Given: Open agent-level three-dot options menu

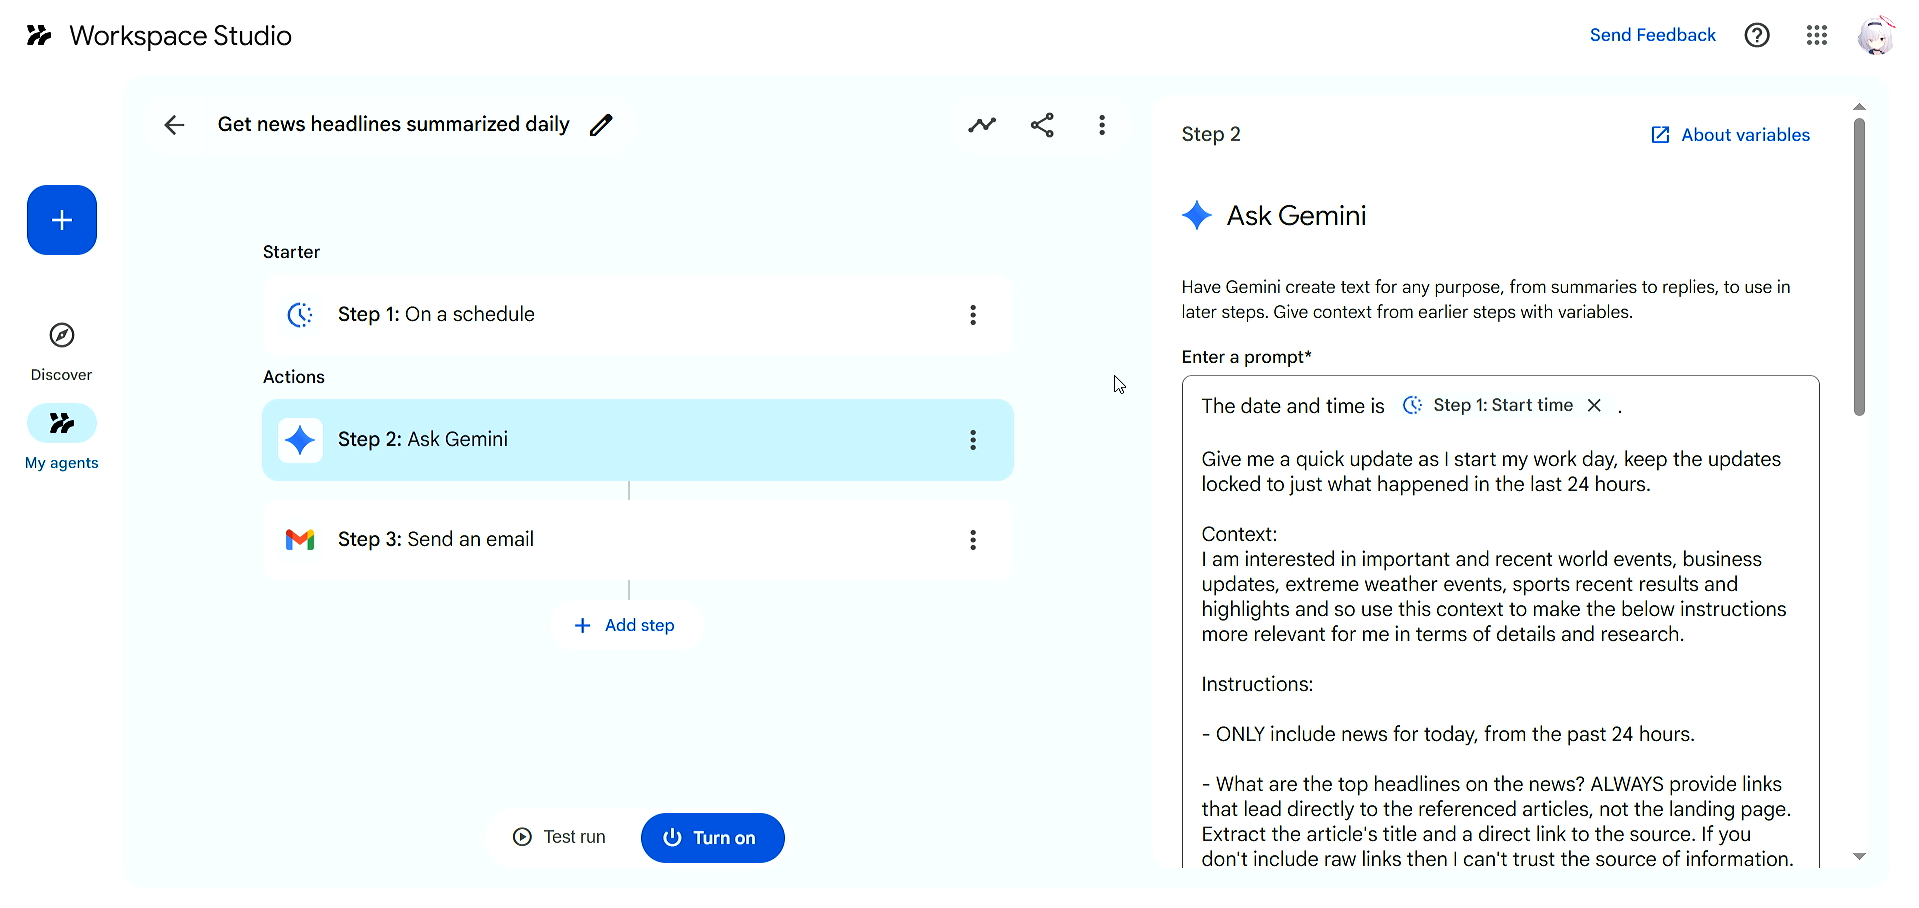Looking at the screenshot, I should 1102,125.
